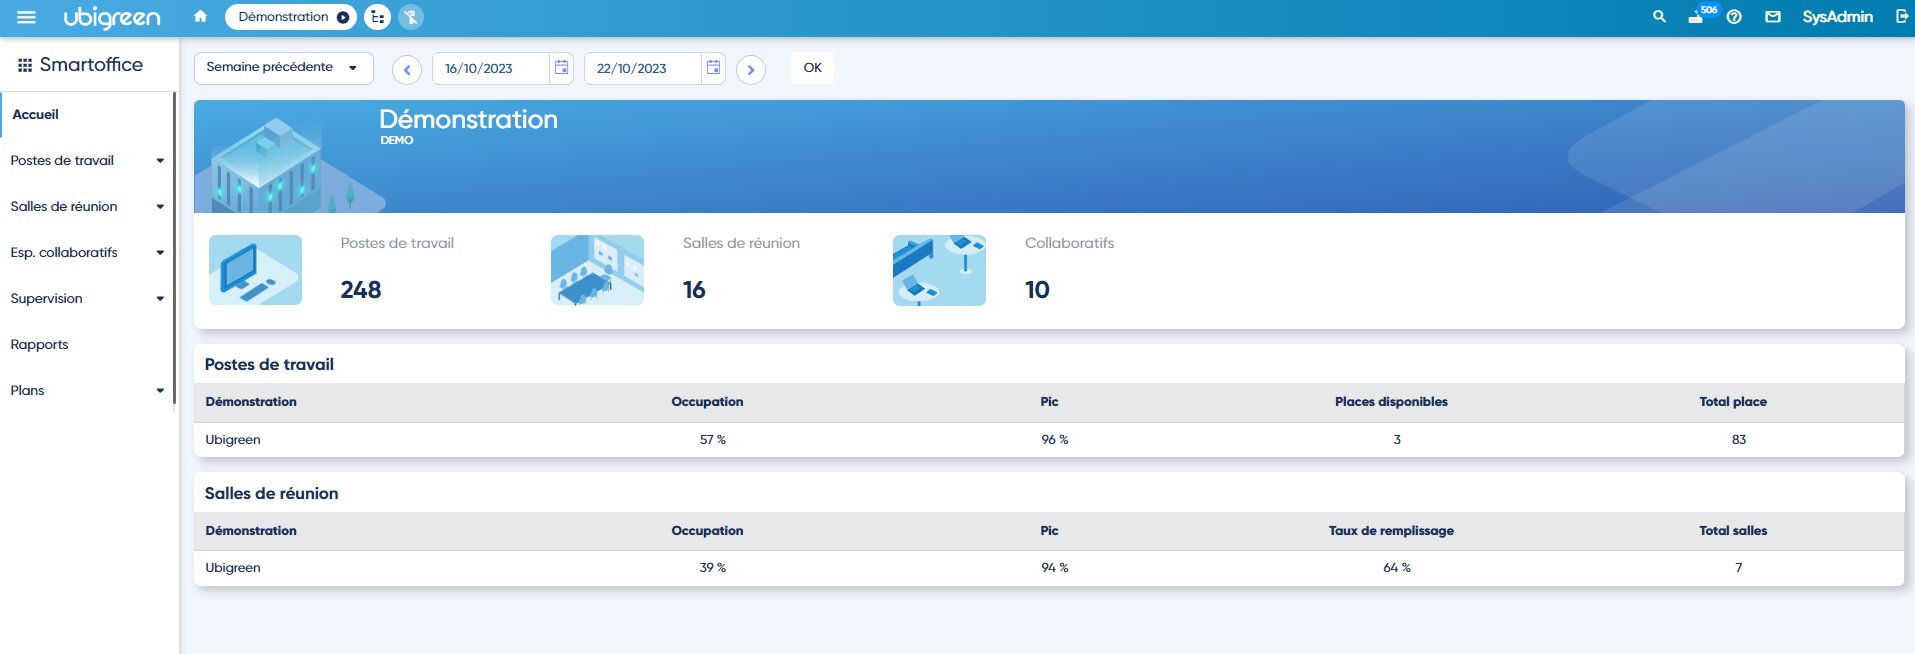This screenshot has width=1915, height=654.
Task: Open the Démonstration site selector pill
Action: (292, 17)
